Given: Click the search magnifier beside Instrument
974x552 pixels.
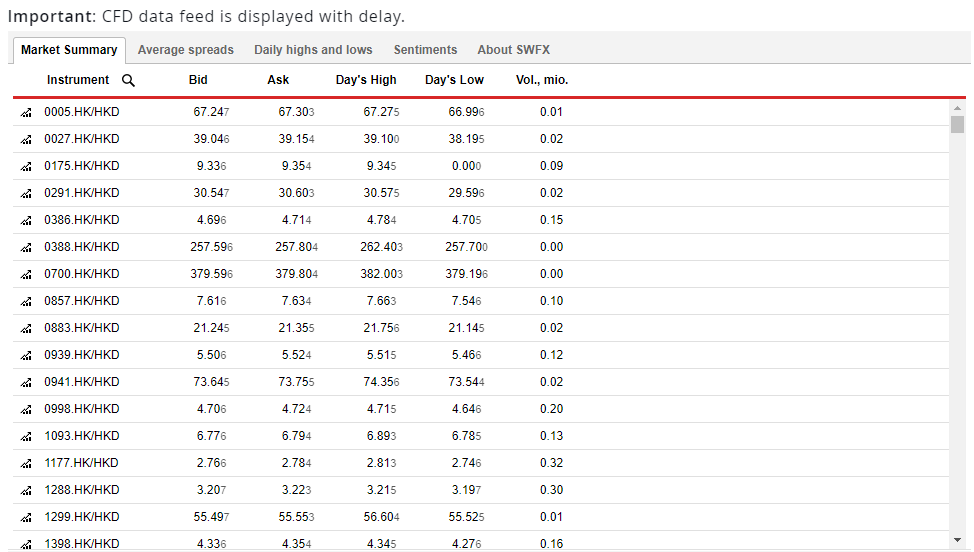Looking at the screenshot, I should [x=128, y=80].
